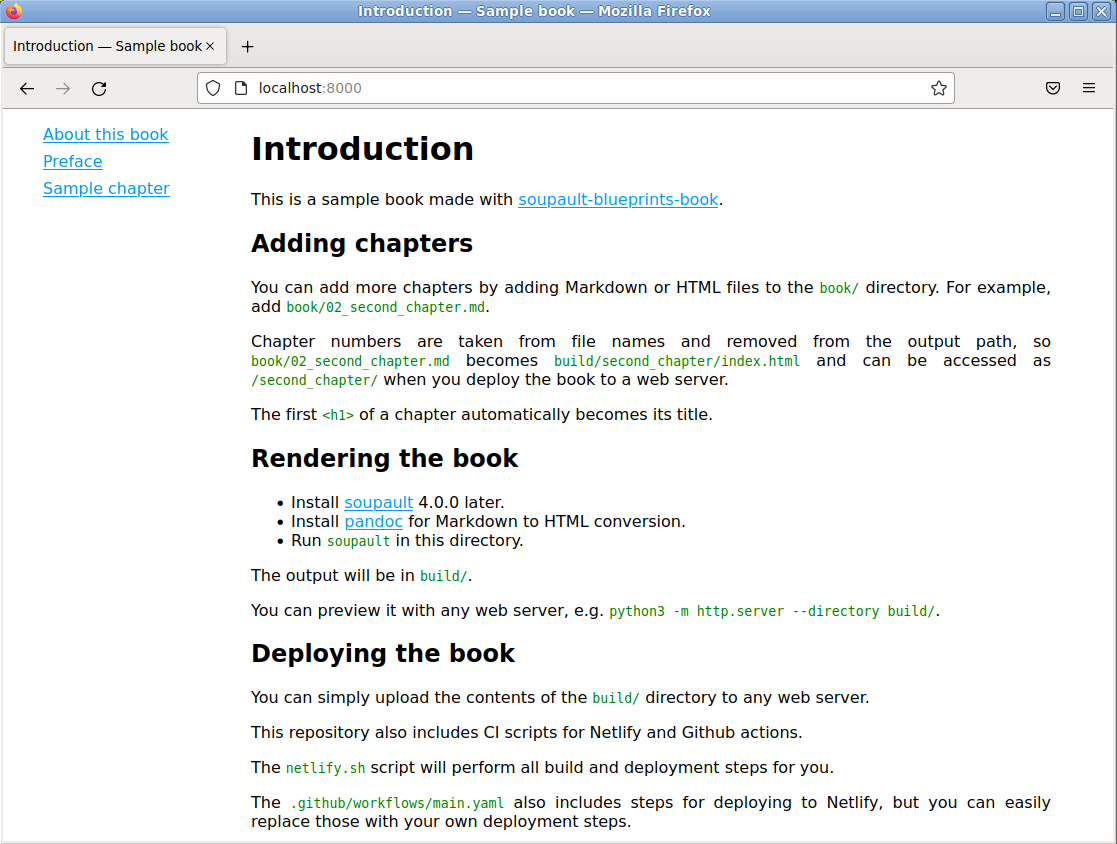Click the back navigation arrow
The height and width of the screenshot is (844, 1117).
click(27, 88)
